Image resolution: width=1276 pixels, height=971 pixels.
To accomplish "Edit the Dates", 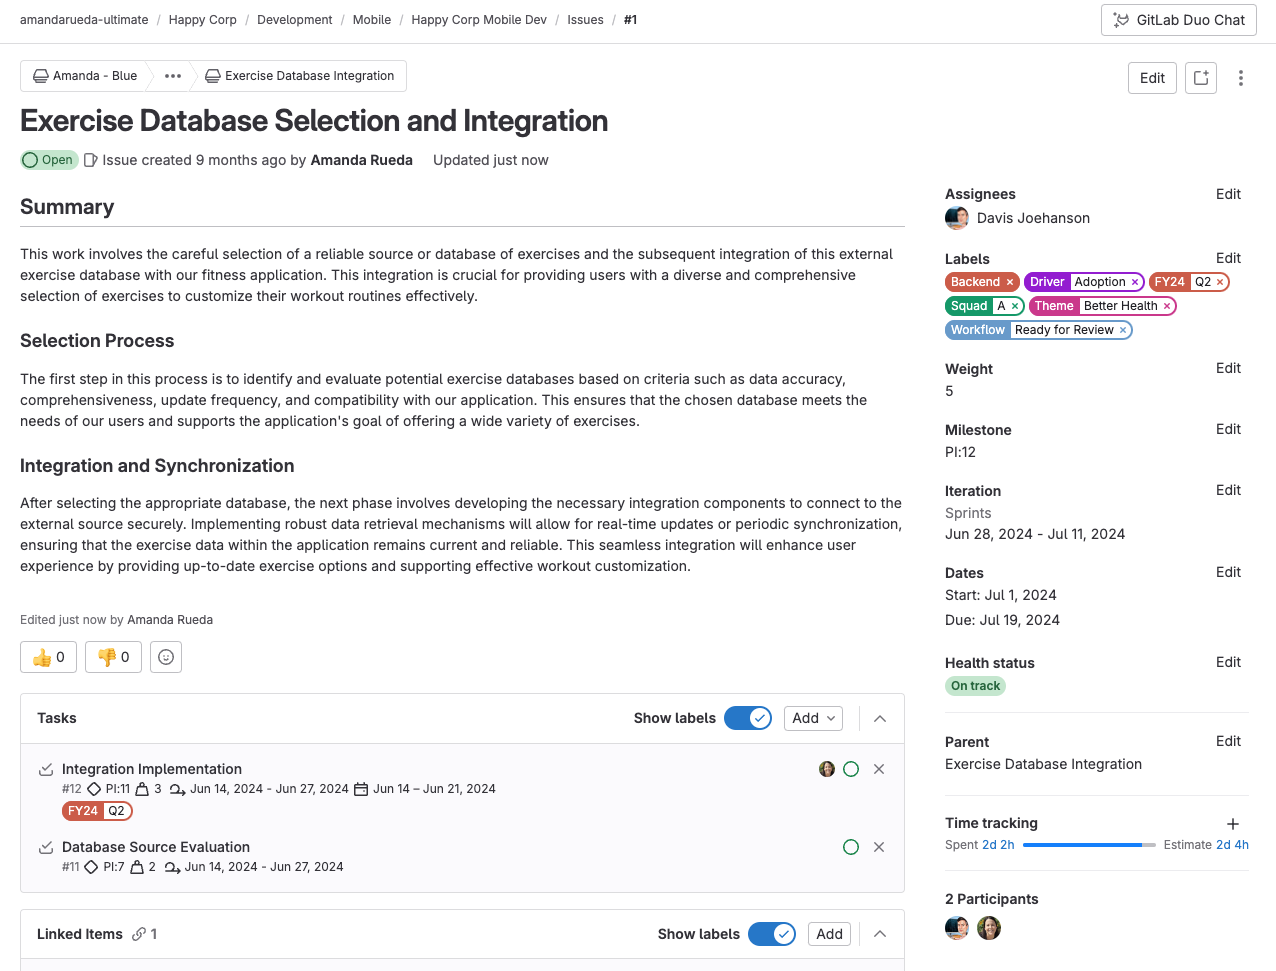I will click(x=1228, y=572).
